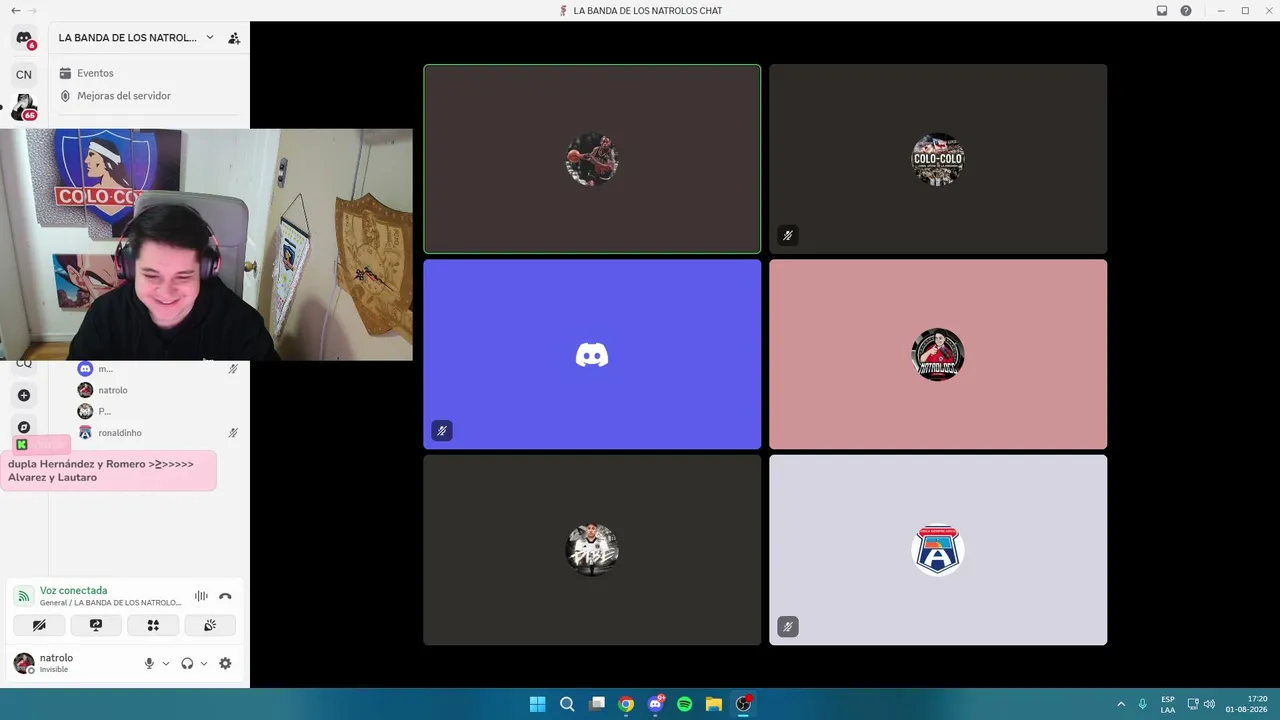The image size is (1280, 720).
Task: Add a new server
Action: (x=24, y=395)
